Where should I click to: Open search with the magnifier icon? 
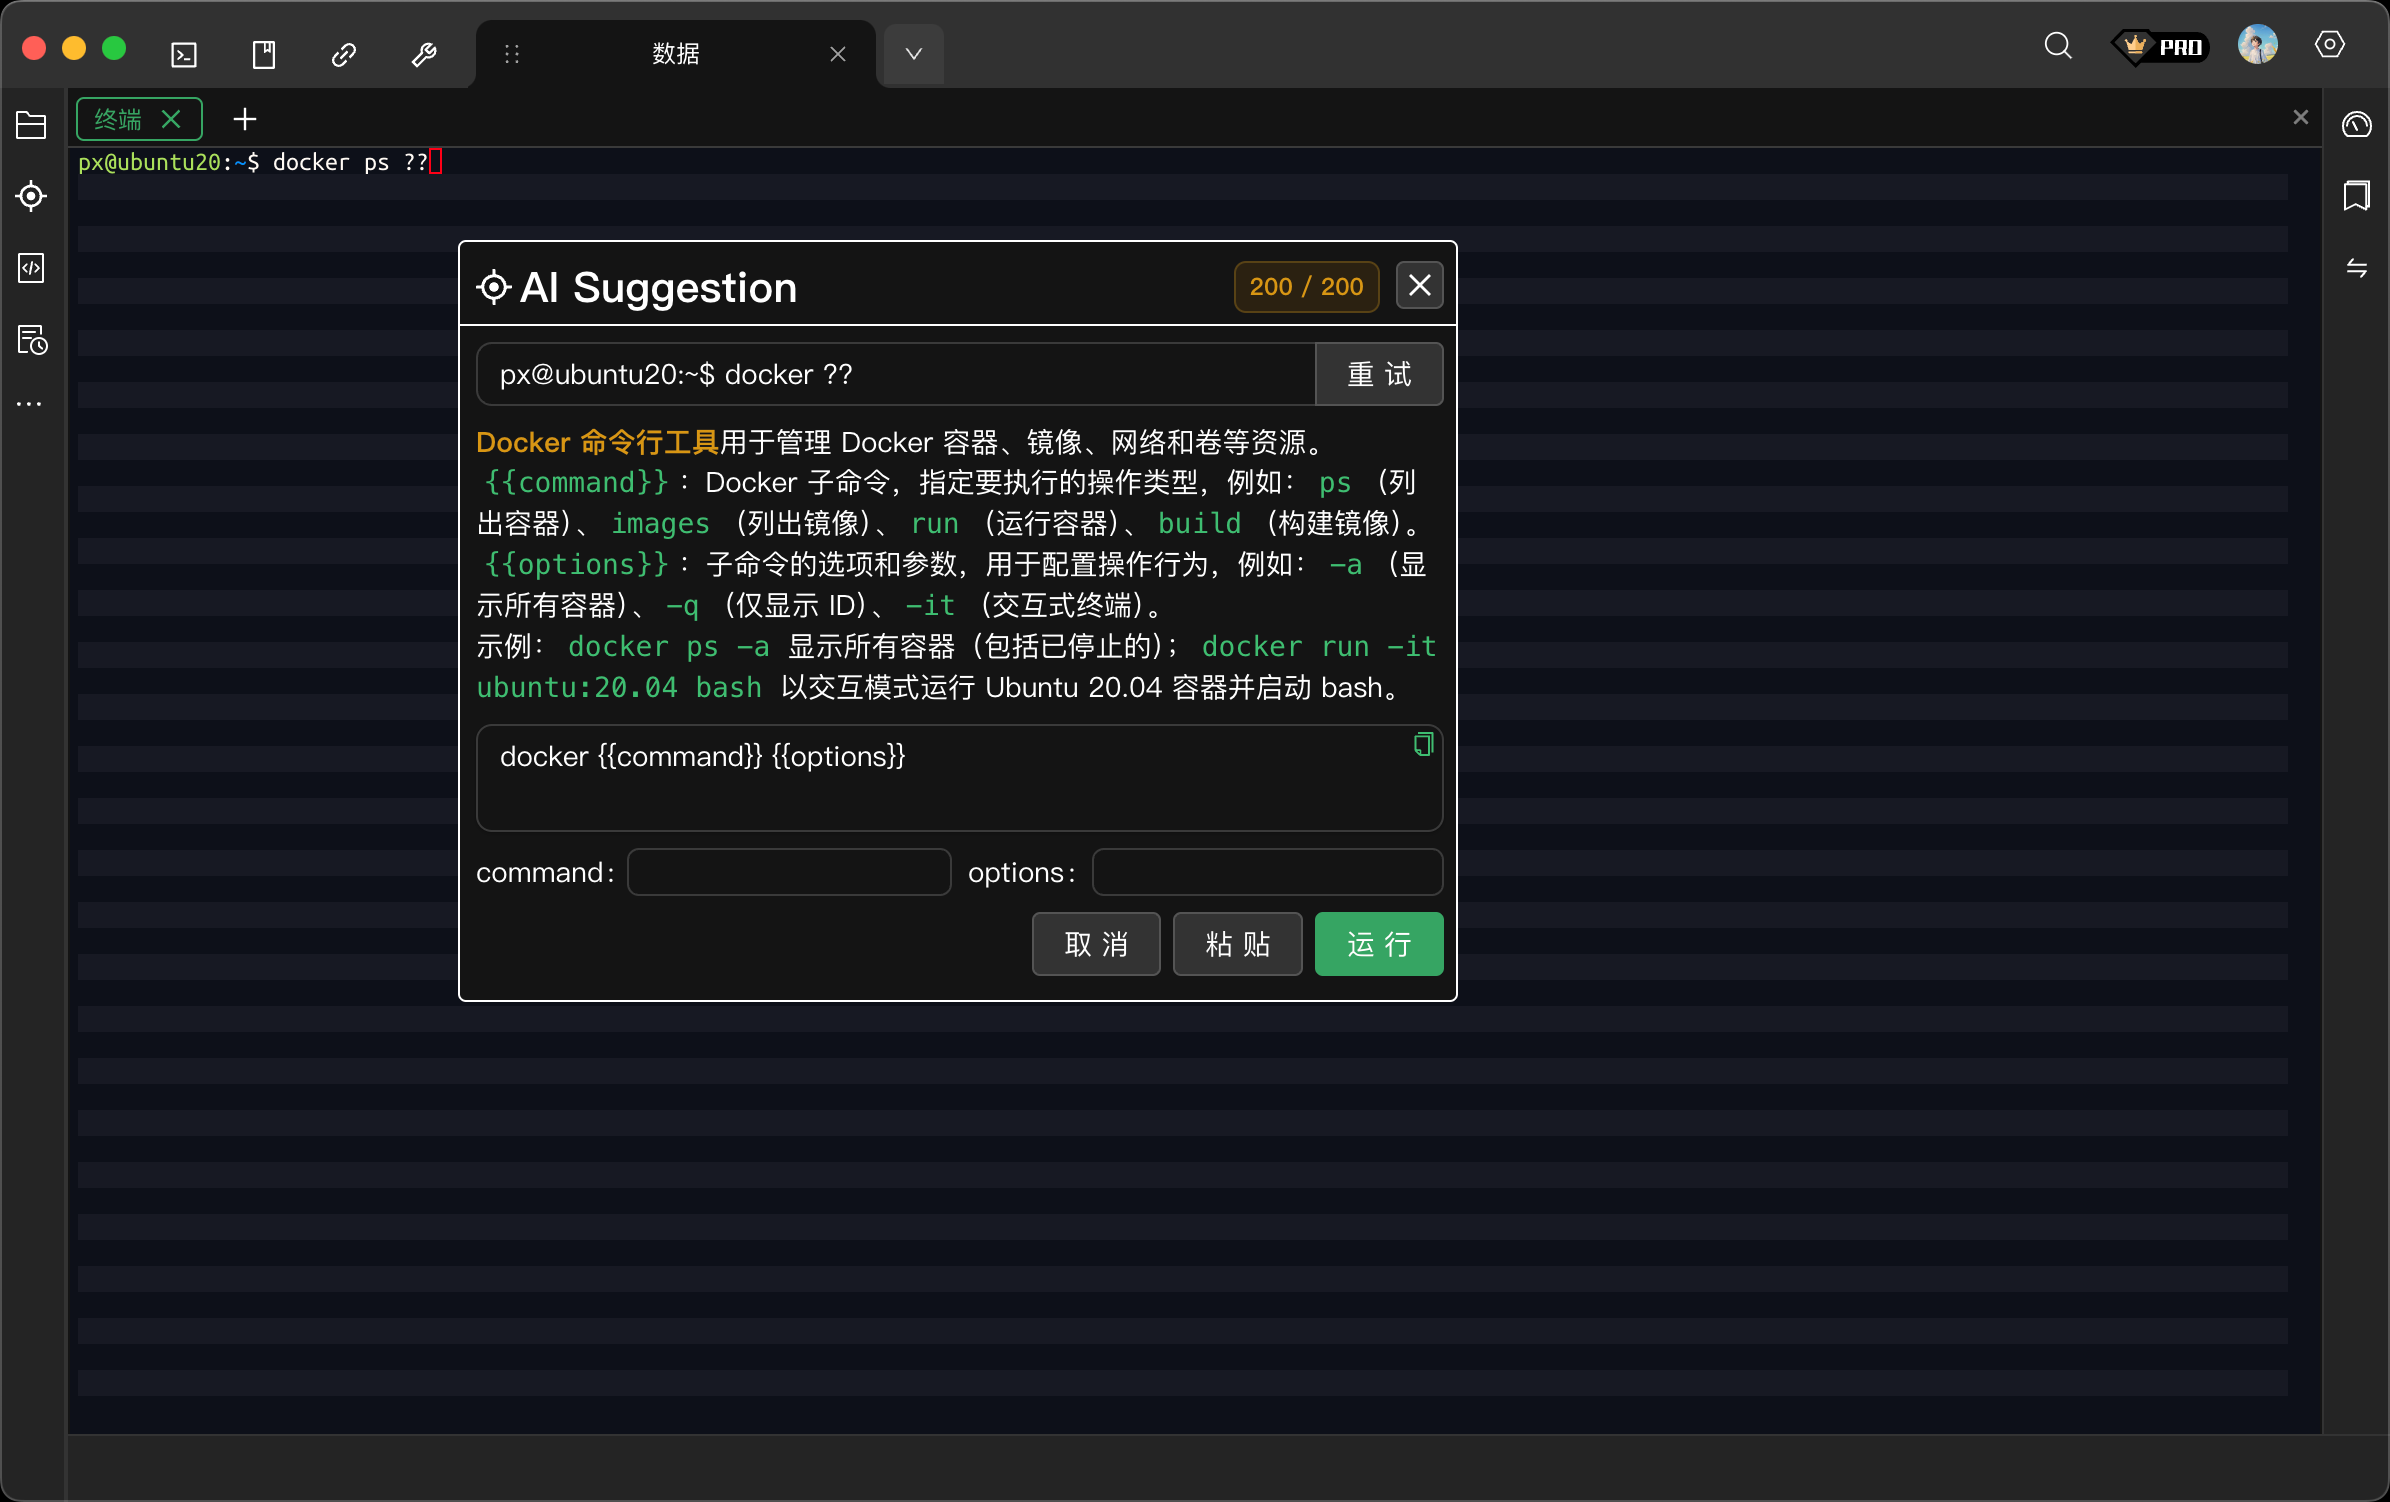(x=2057, y=46)
